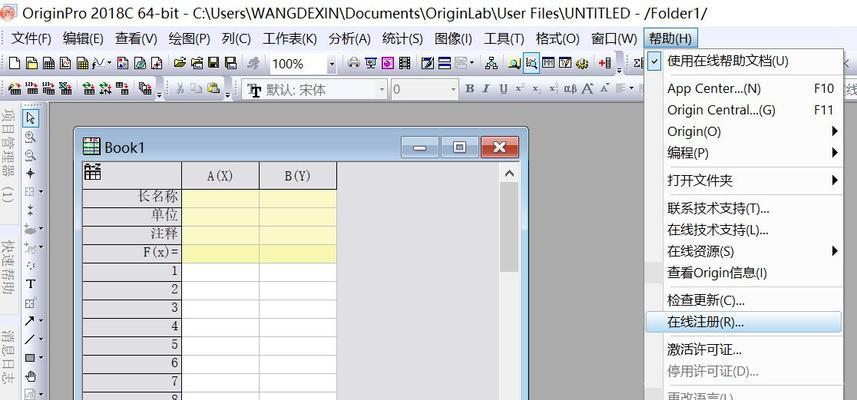Click the Save Project floppy icon
Screen dimensions: 857x400
pos(213,63)
